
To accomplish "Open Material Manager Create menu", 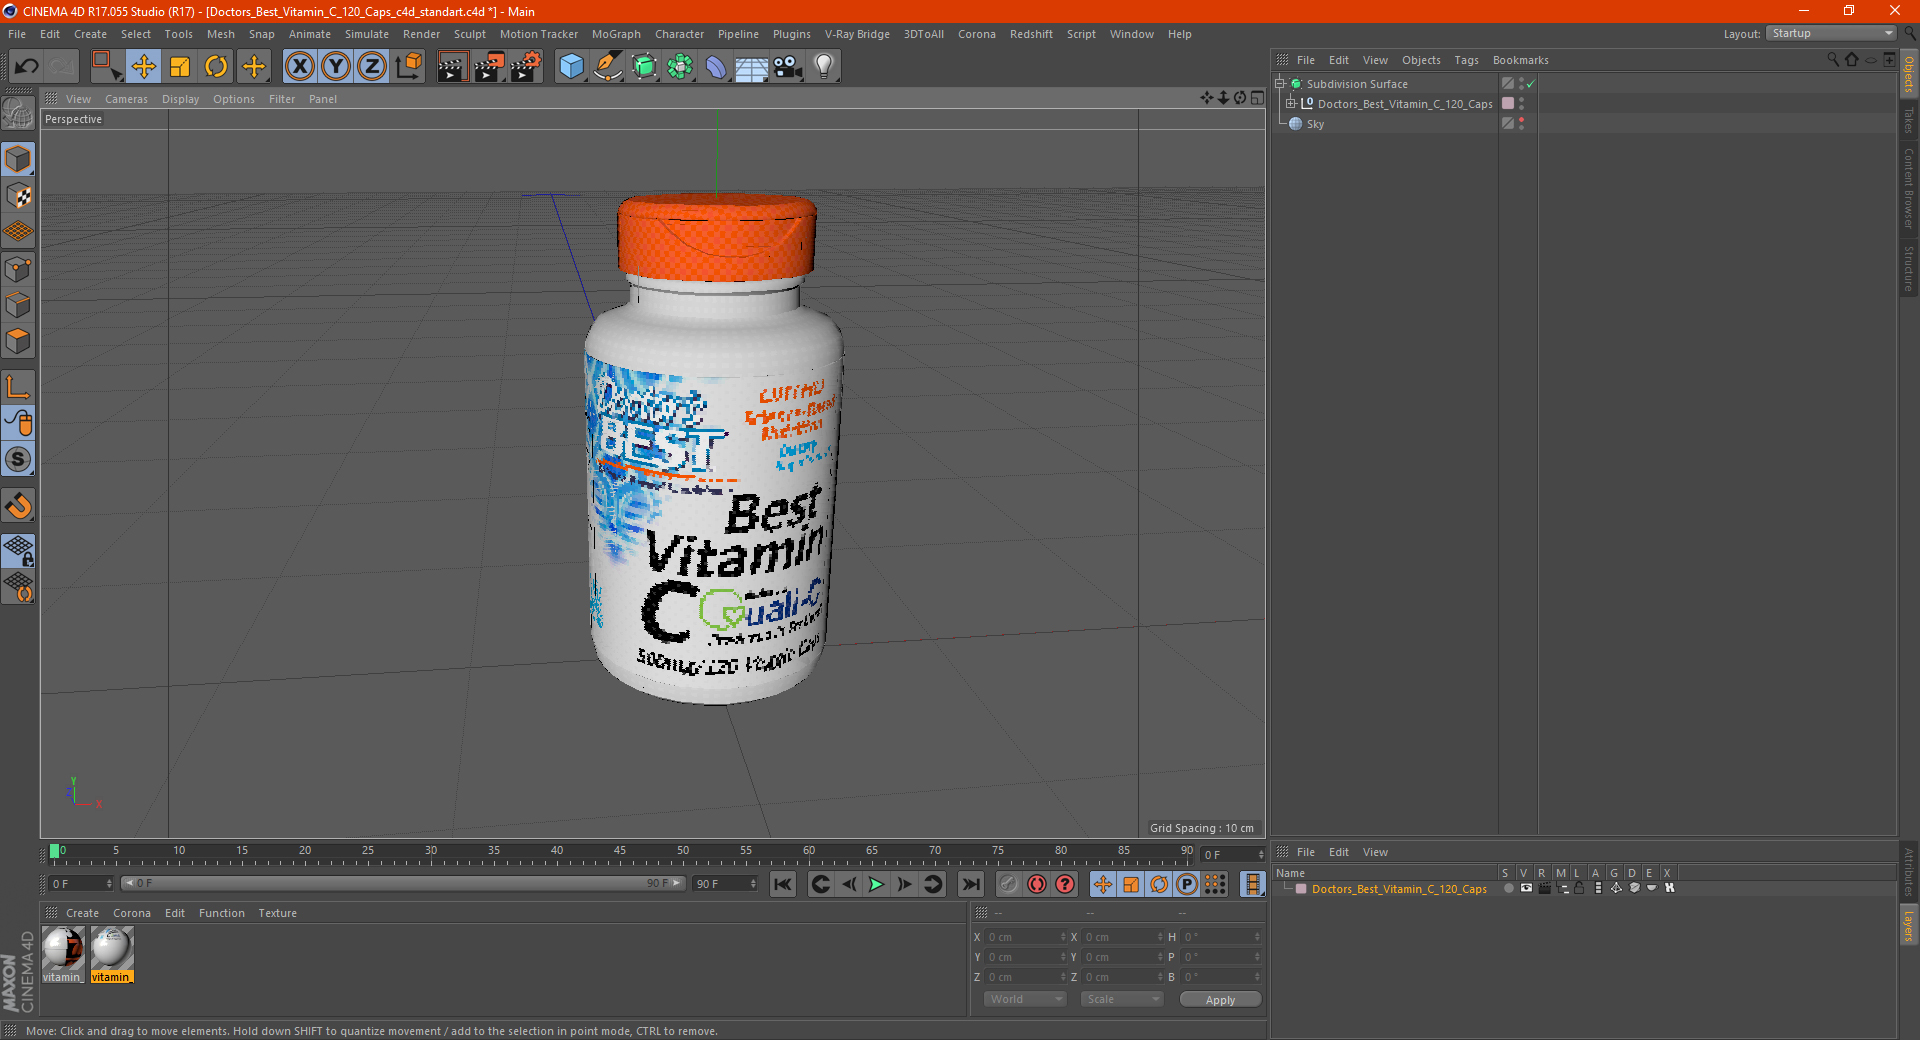I will [82, 913].
